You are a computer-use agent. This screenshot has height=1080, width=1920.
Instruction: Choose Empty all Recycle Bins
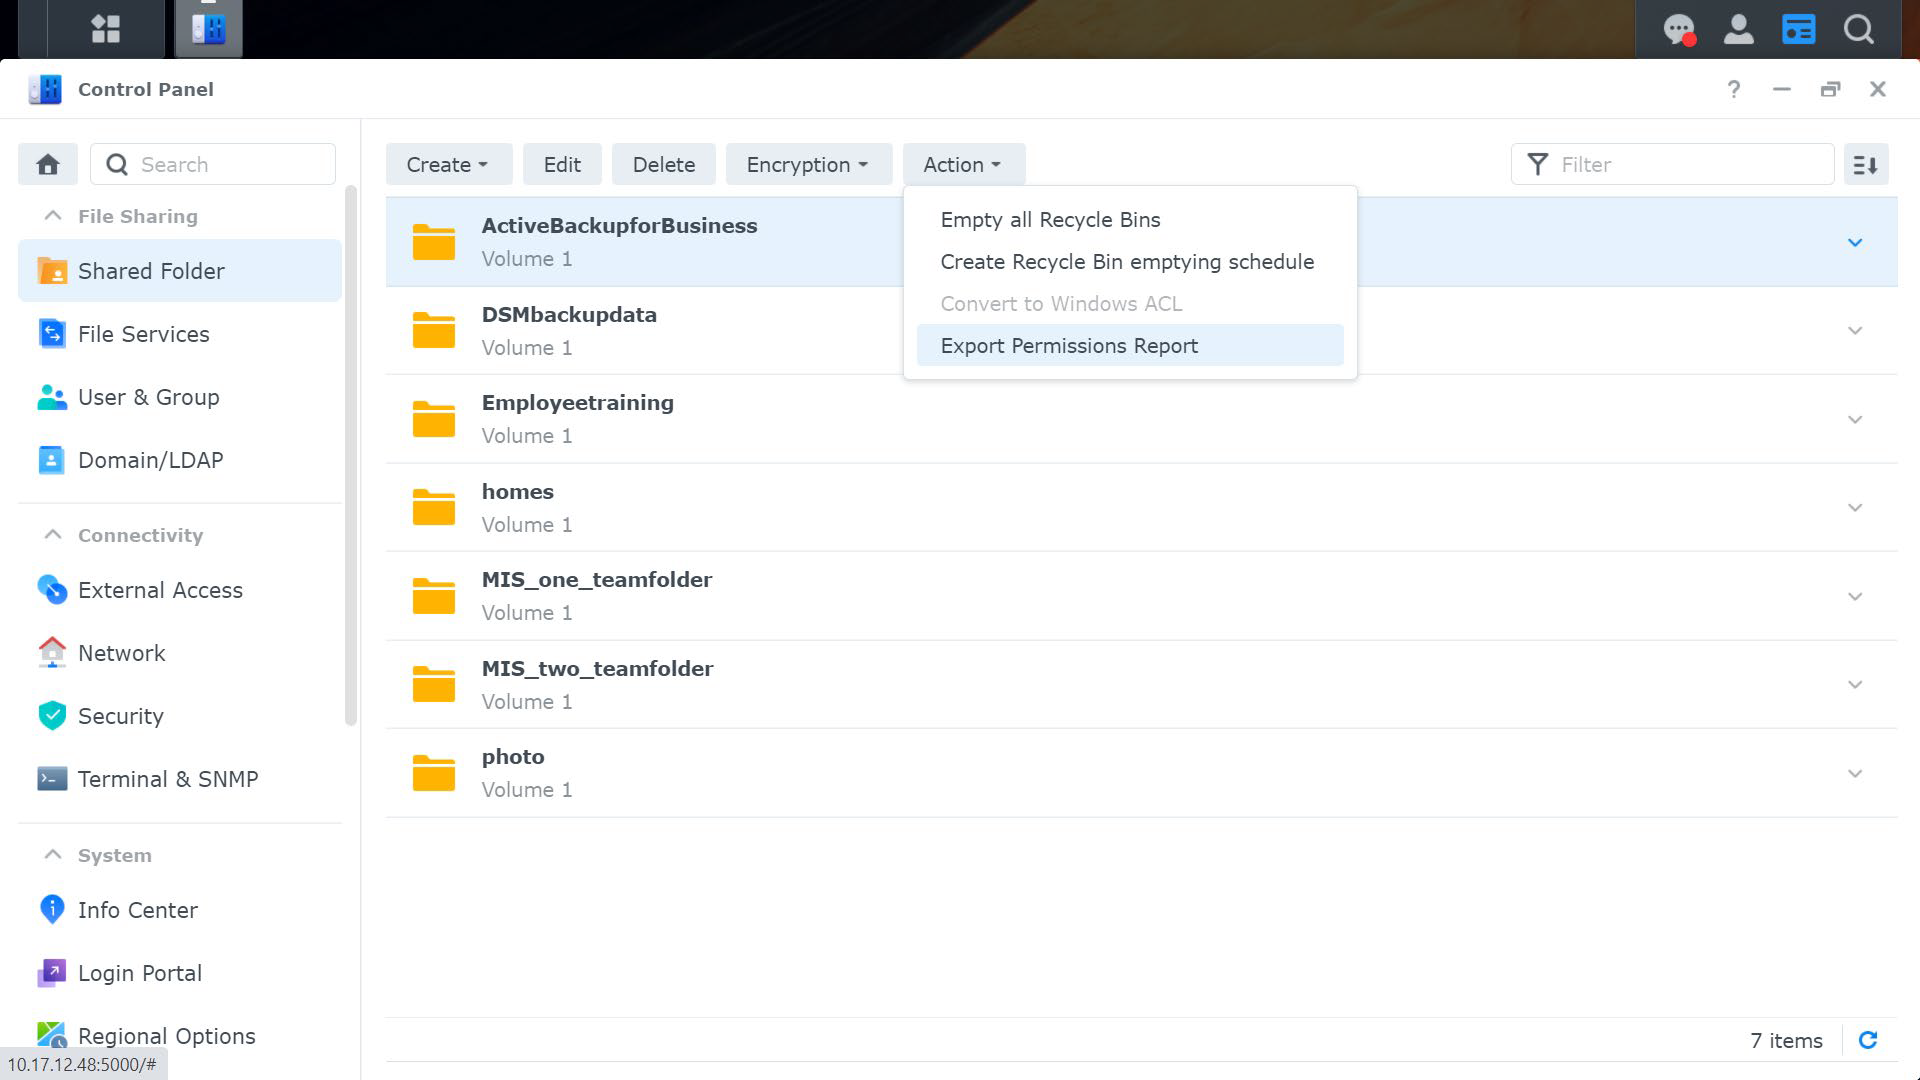pos(1050,219)
